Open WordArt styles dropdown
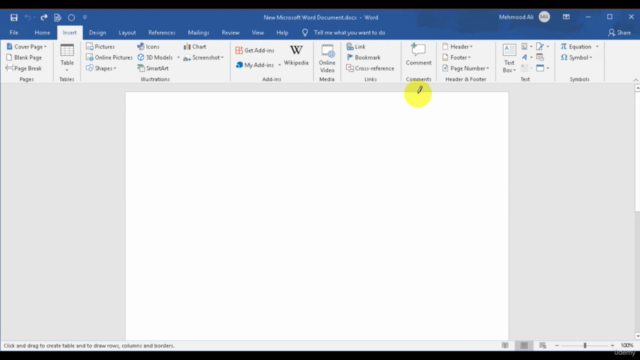 click(527, 58)
